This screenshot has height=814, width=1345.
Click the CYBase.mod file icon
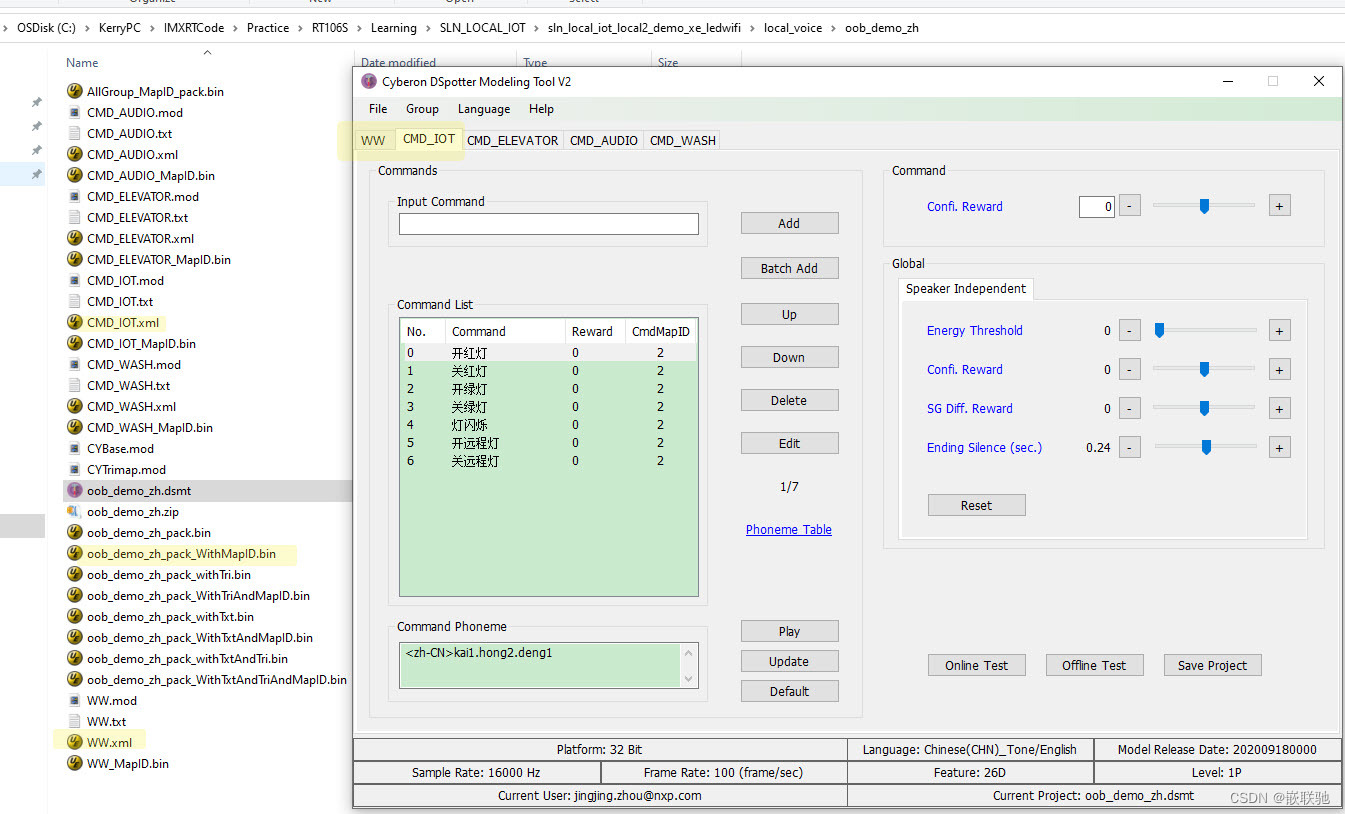[74, 448]
